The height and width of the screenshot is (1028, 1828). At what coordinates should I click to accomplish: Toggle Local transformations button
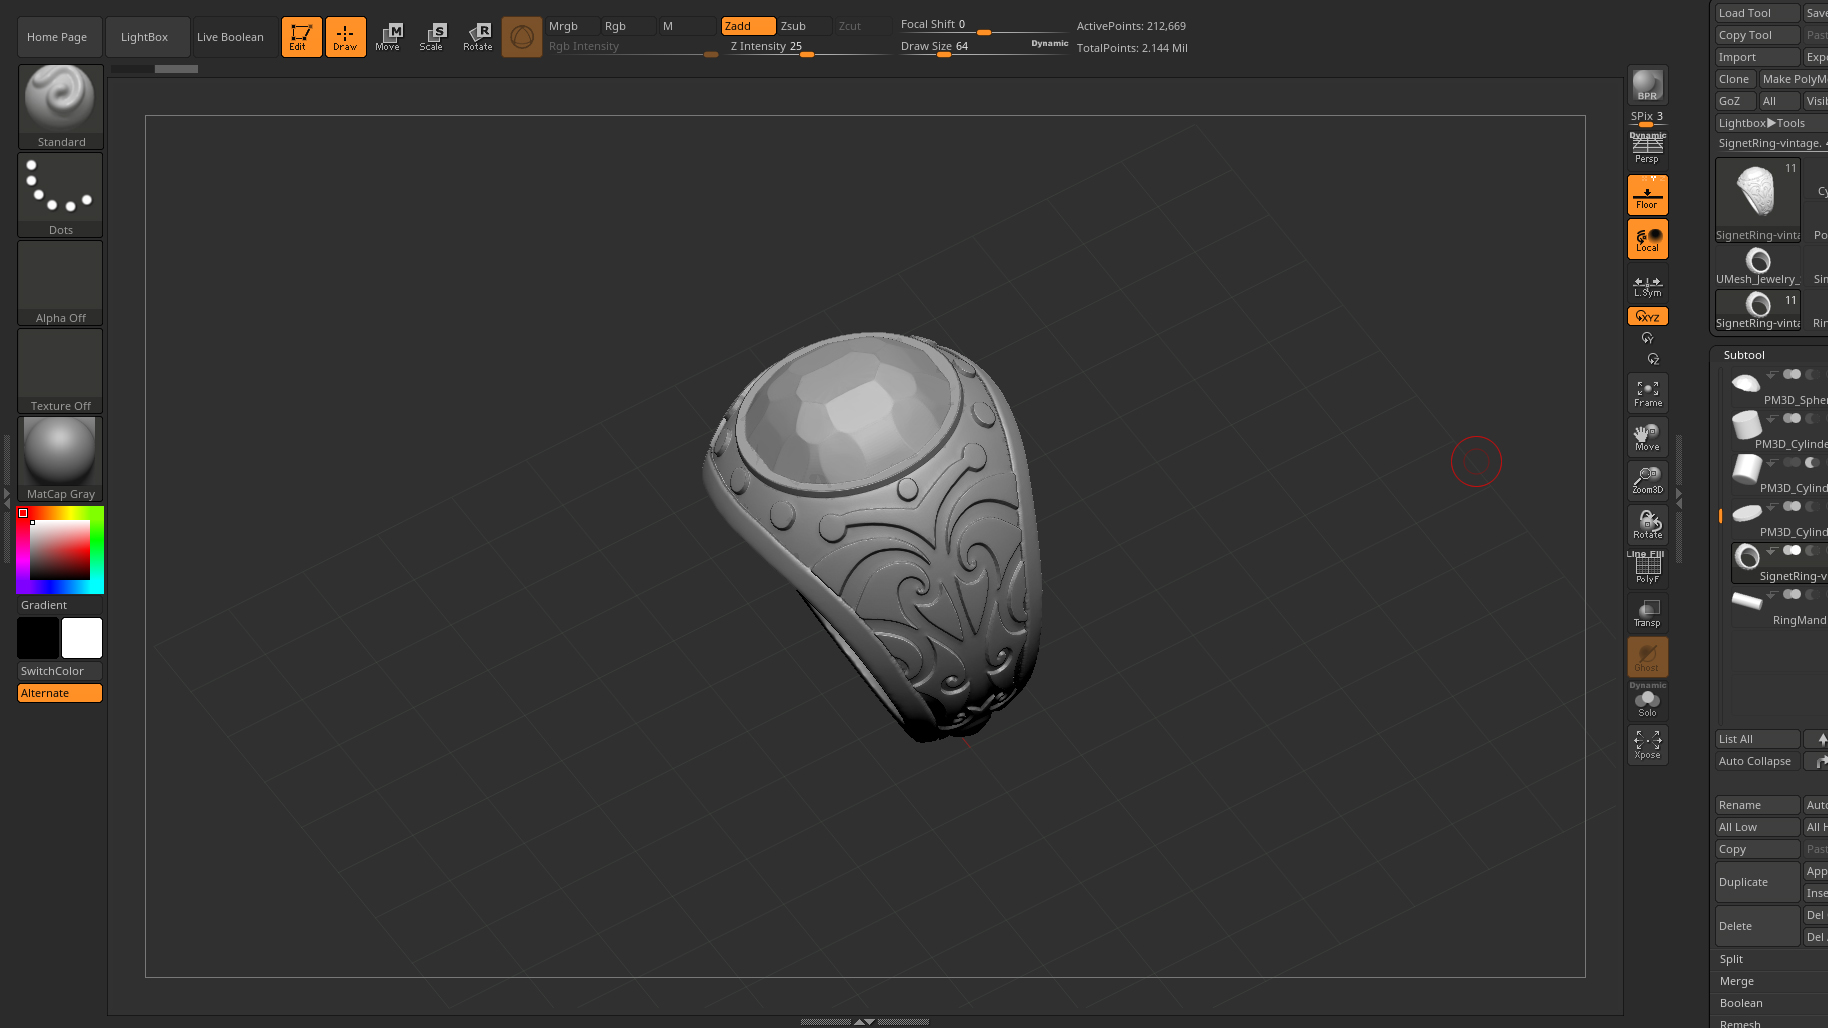tap(1647, 239)
